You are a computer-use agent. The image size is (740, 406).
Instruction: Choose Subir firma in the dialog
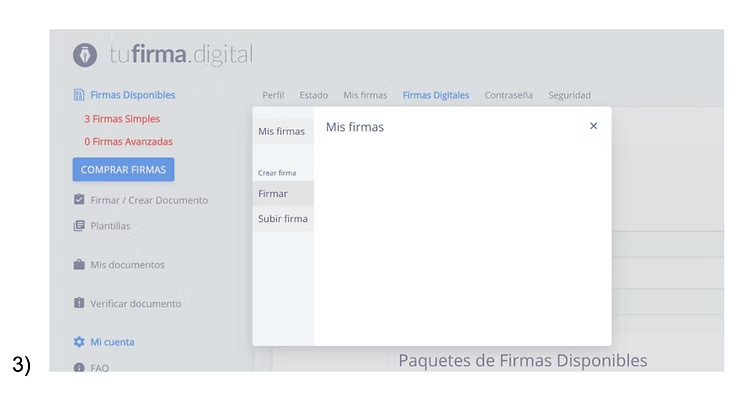283,219
